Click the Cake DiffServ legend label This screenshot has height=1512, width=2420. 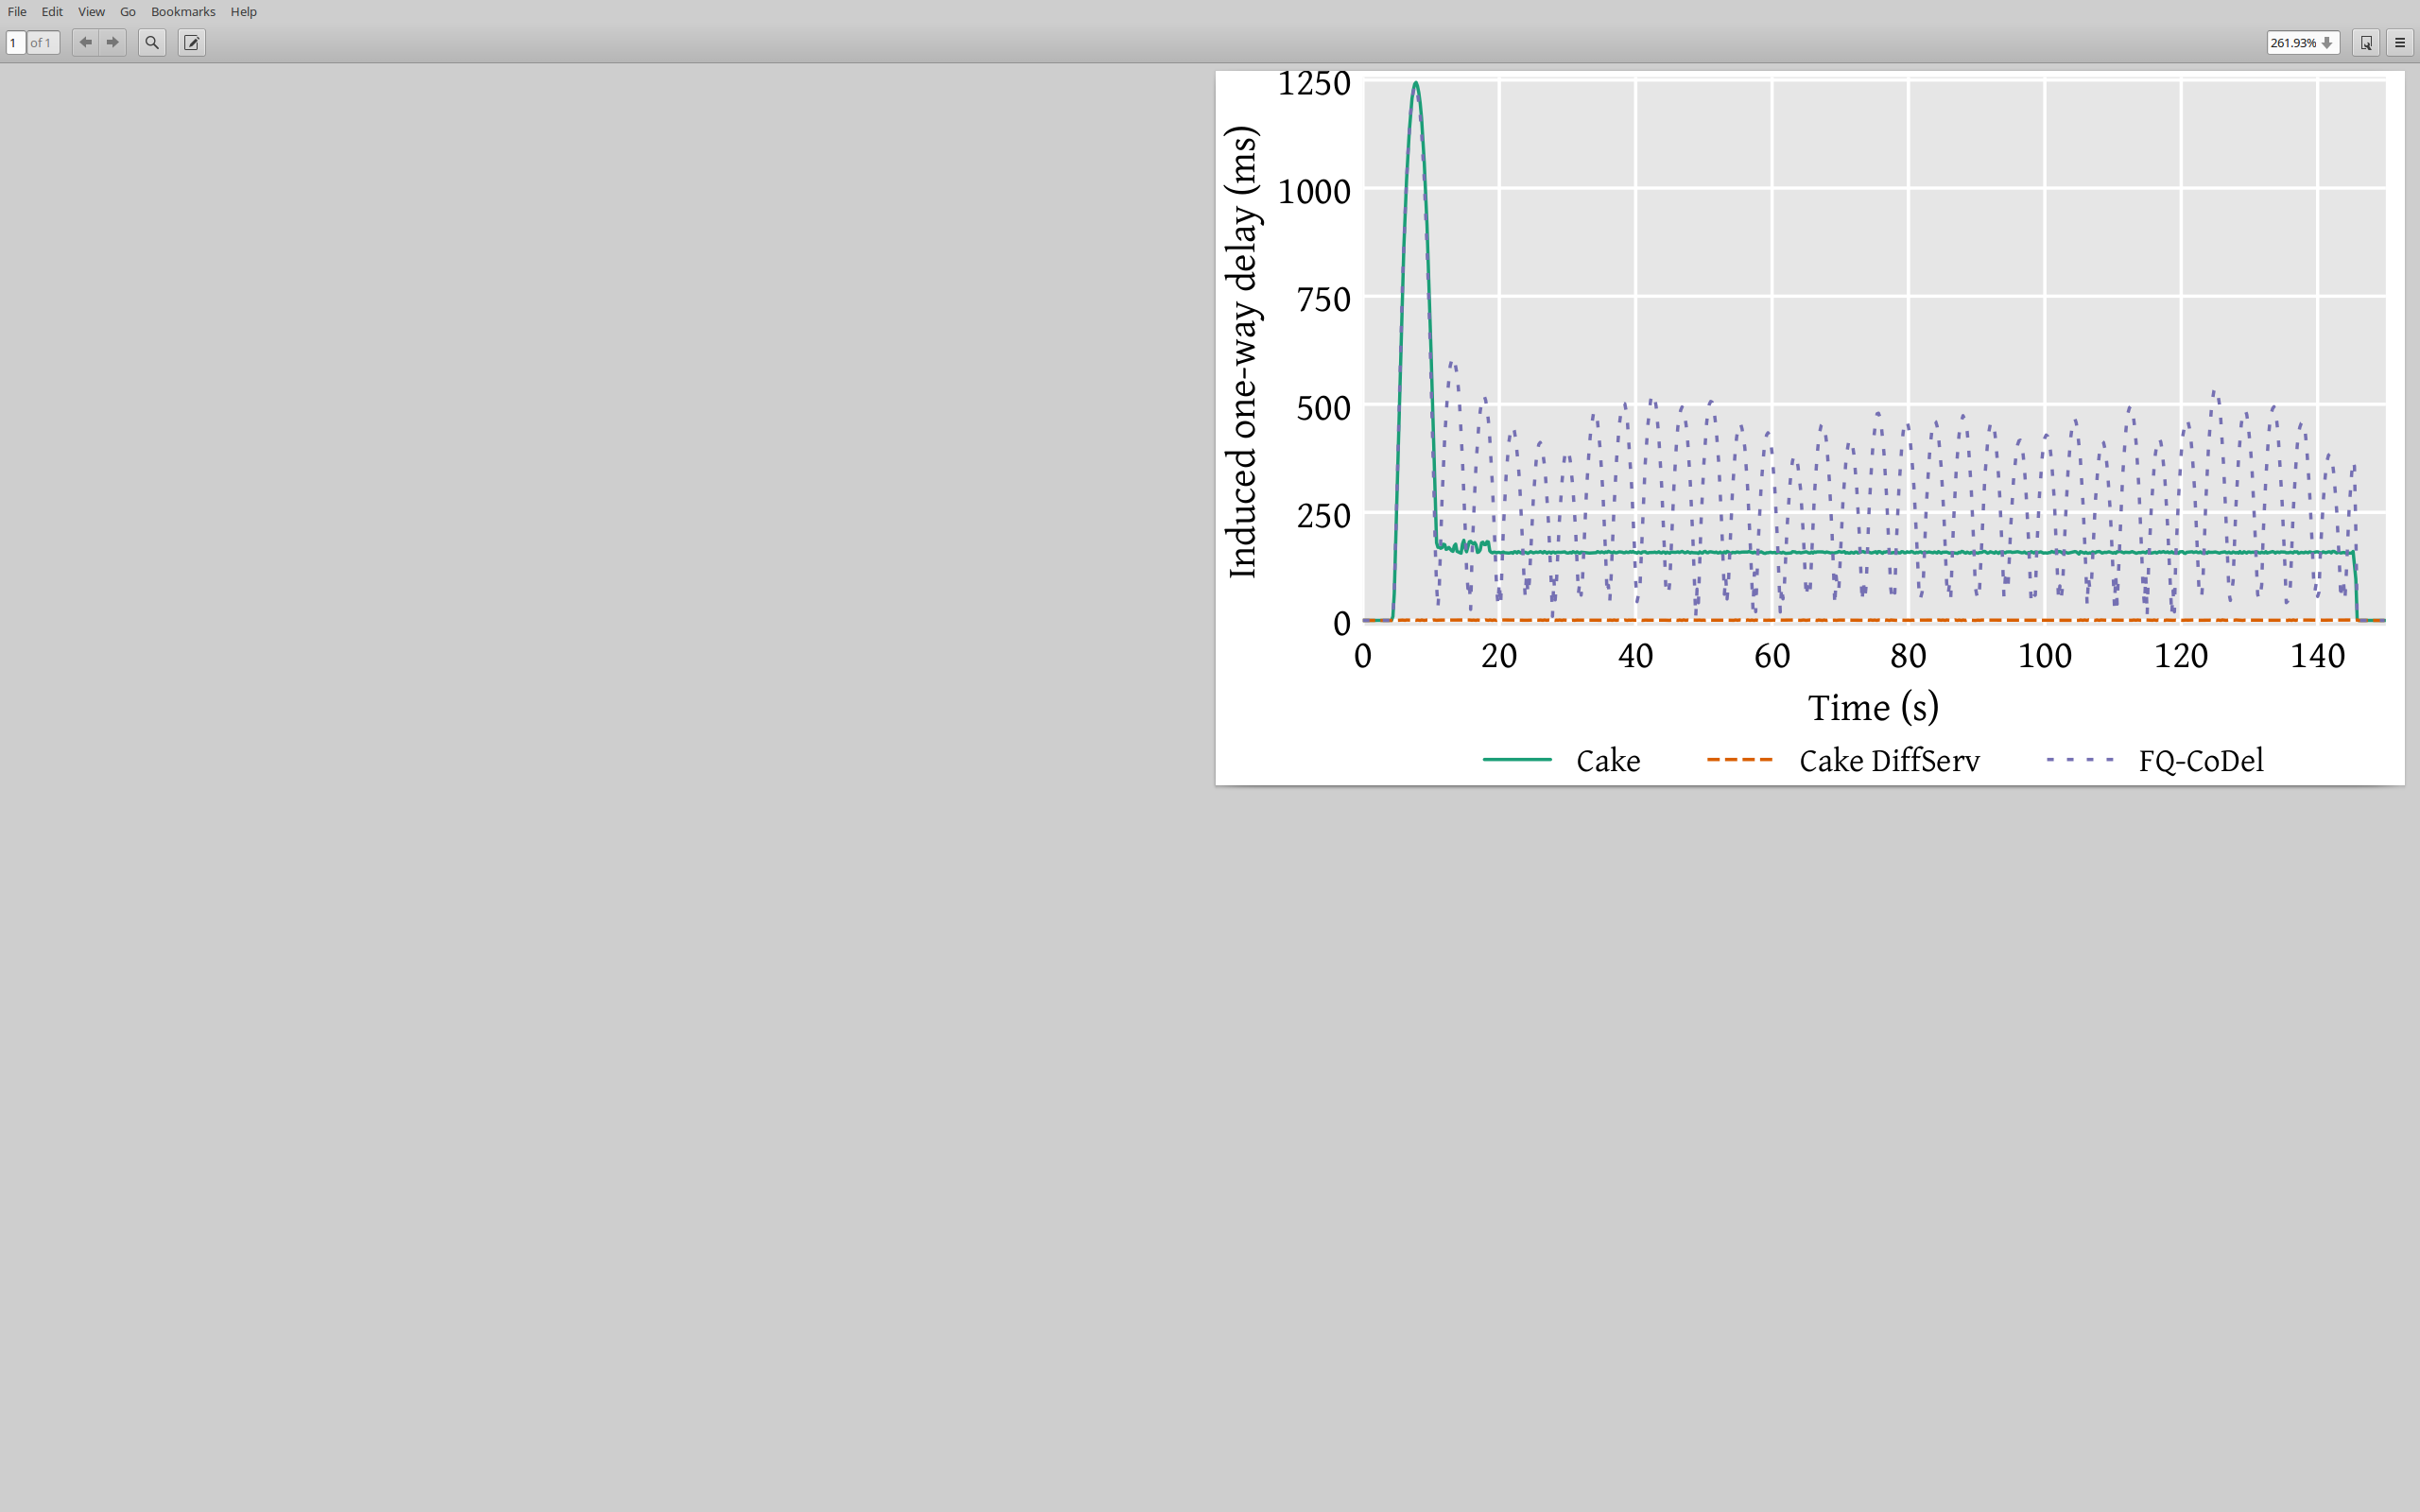click(x=1889, y=761)
